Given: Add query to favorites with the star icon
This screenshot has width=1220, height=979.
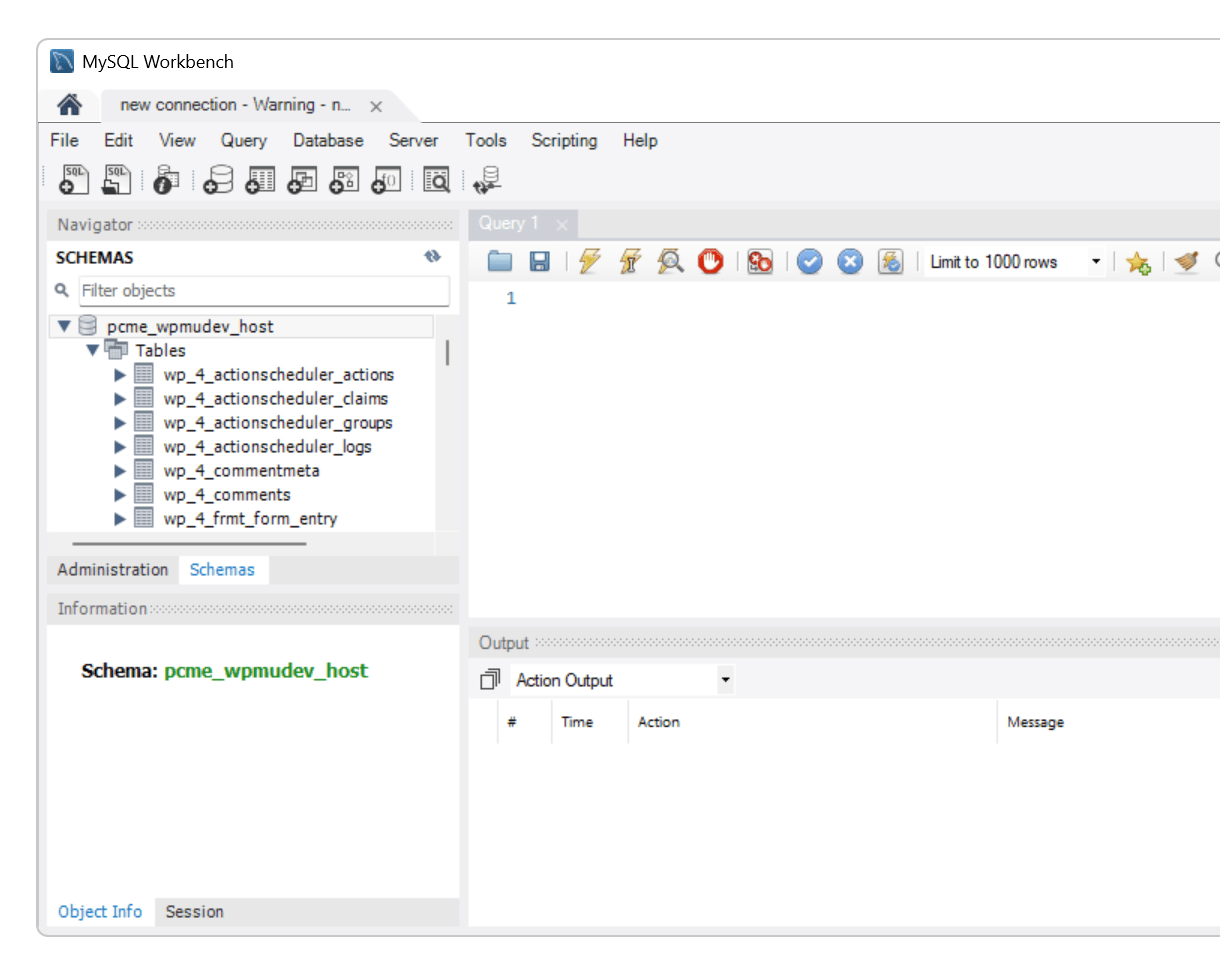Looking at the screenshot, I should click(x=1138, y=262).
